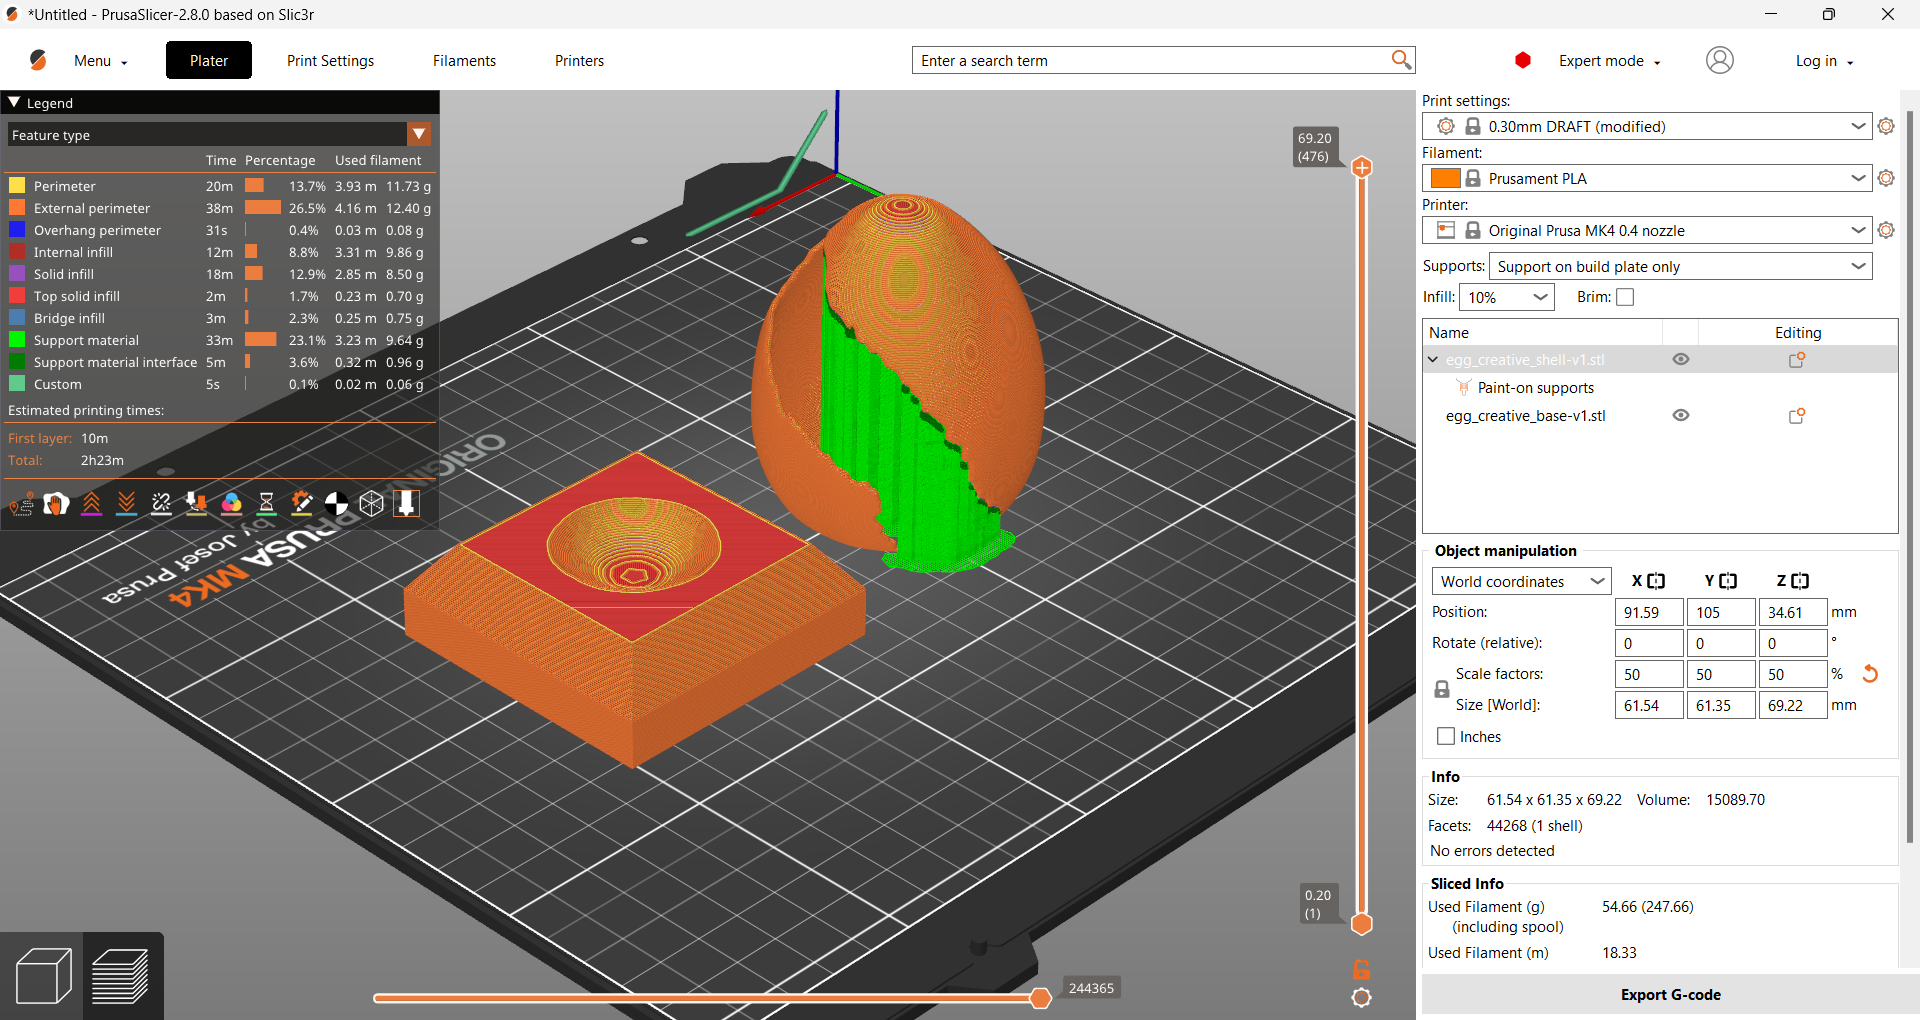Click the search magnifier icon

(1401, 60)
